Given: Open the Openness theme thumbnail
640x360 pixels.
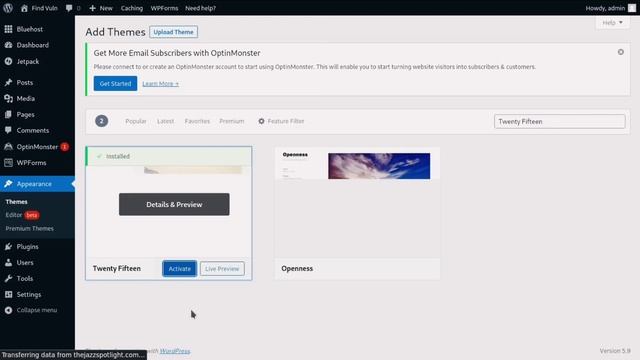Looking at the screenshot, I should 357,202.
